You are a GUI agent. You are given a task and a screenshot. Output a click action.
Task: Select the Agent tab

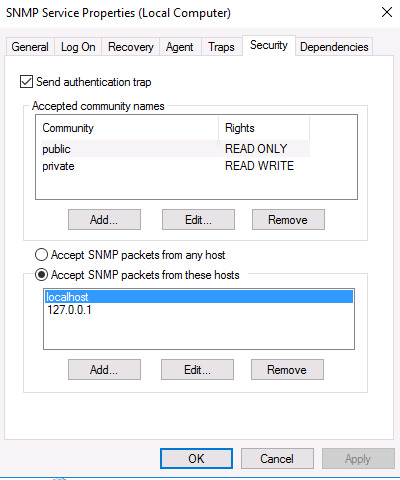(x=180, y=47)
